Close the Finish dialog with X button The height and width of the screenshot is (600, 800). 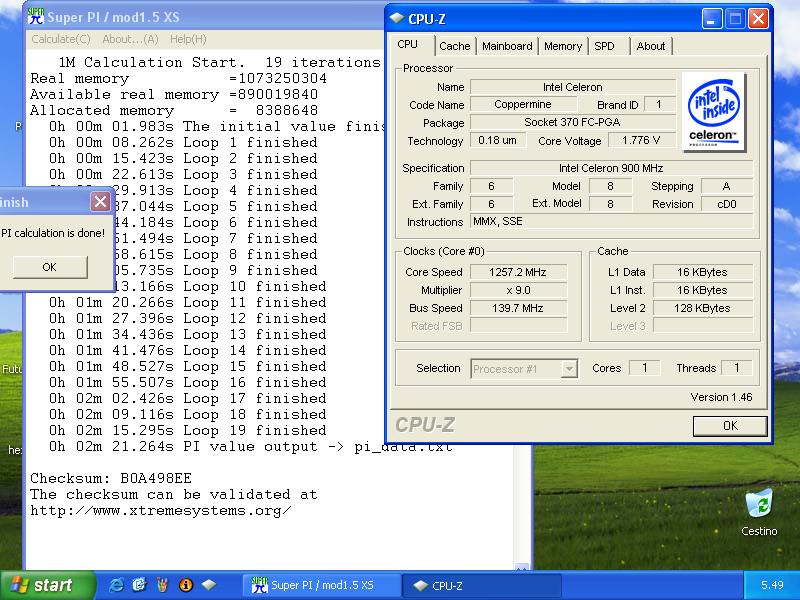click(100, 202)
